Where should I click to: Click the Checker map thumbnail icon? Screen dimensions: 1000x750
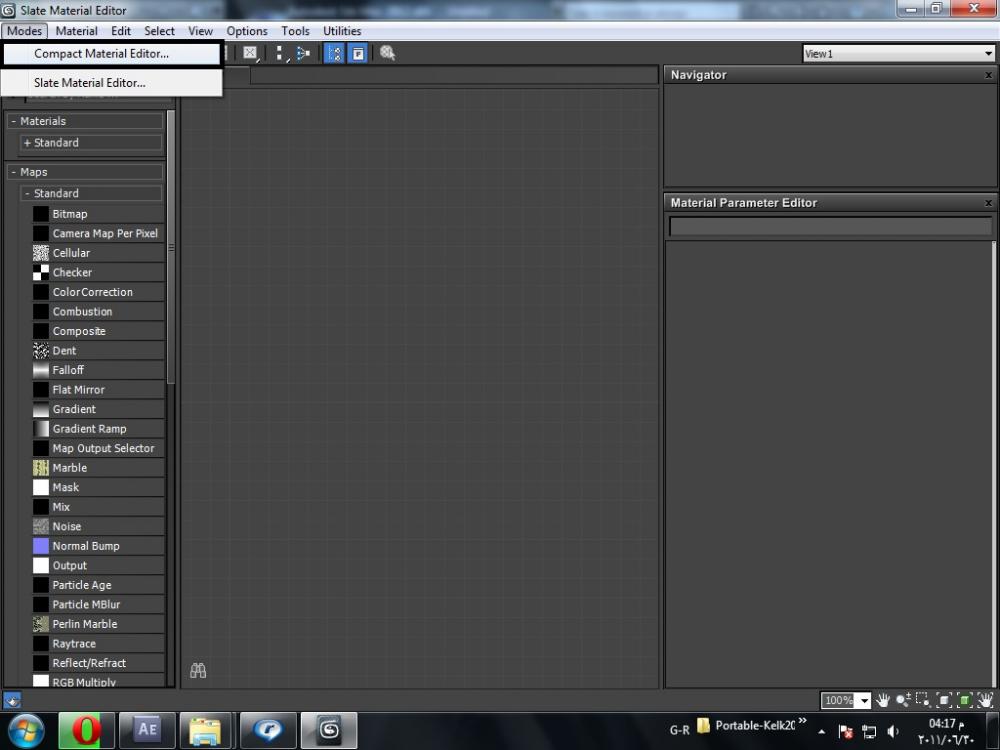pos(41,272)
